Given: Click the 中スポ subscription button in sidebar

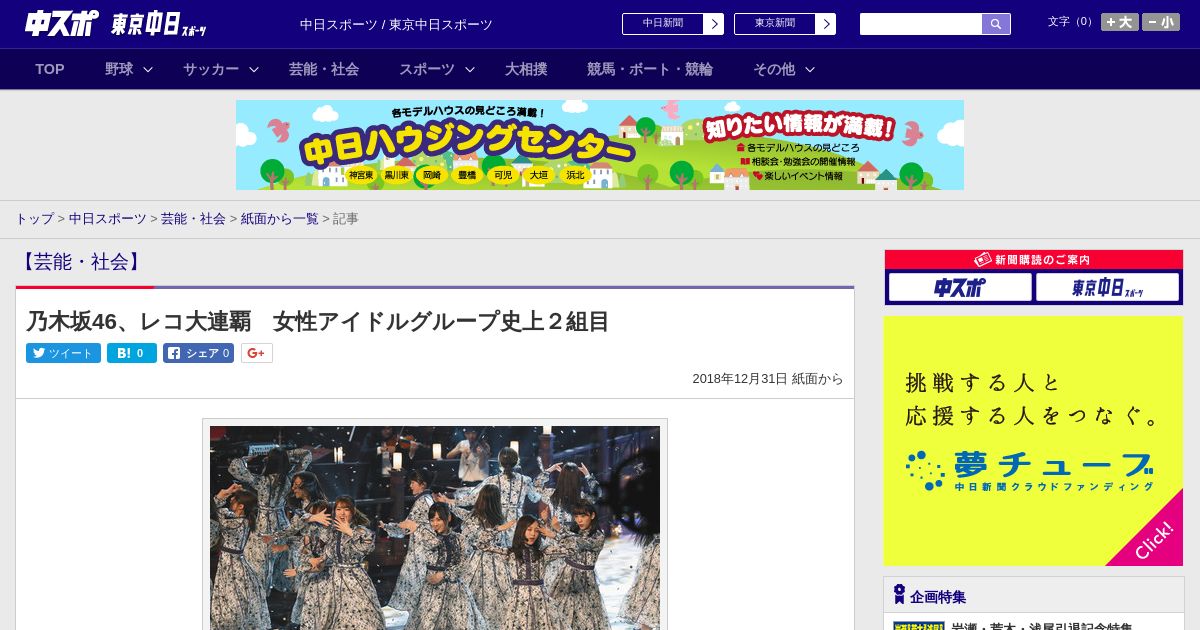Looking at the screenshot, I should [x=960, y=287].
